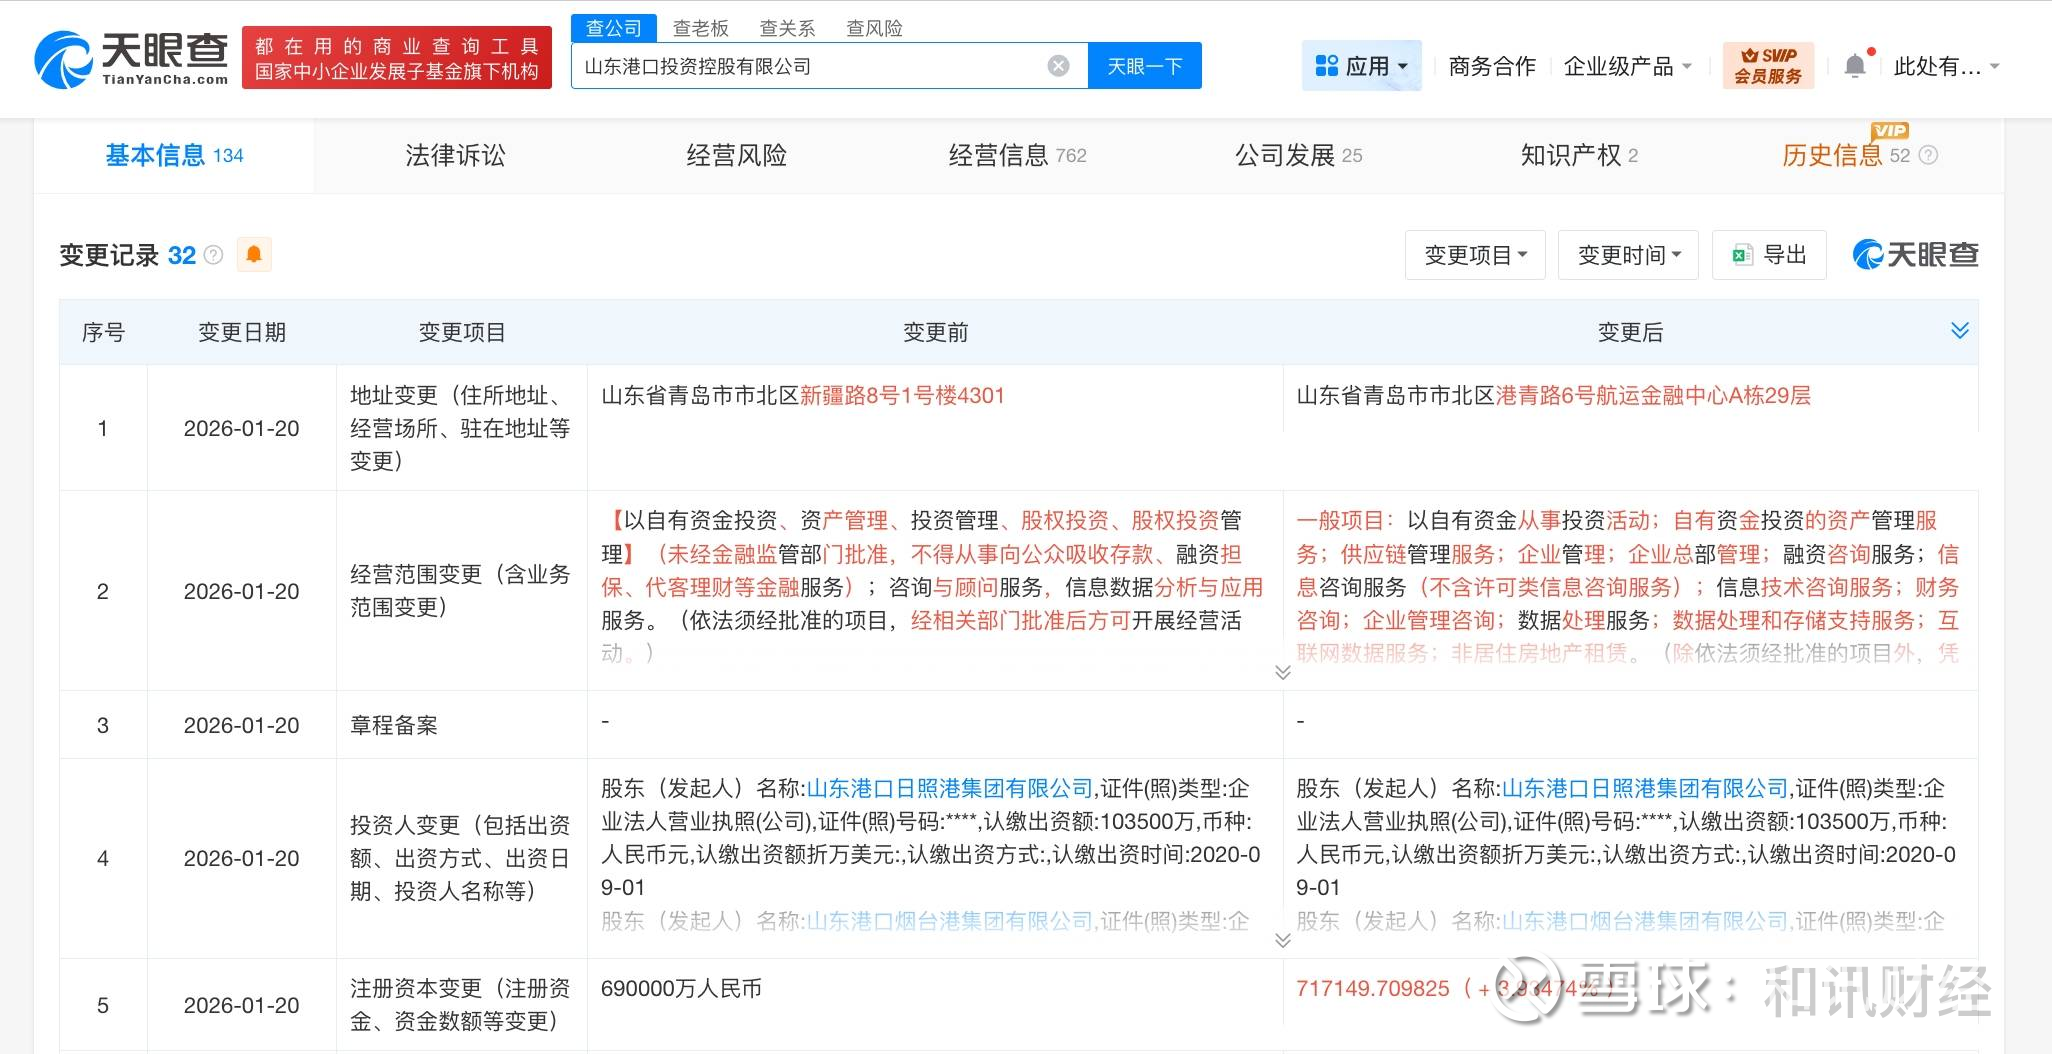Switch to 经营信息 tab
The image size is (2052, 1054).
click(1017, 155)
